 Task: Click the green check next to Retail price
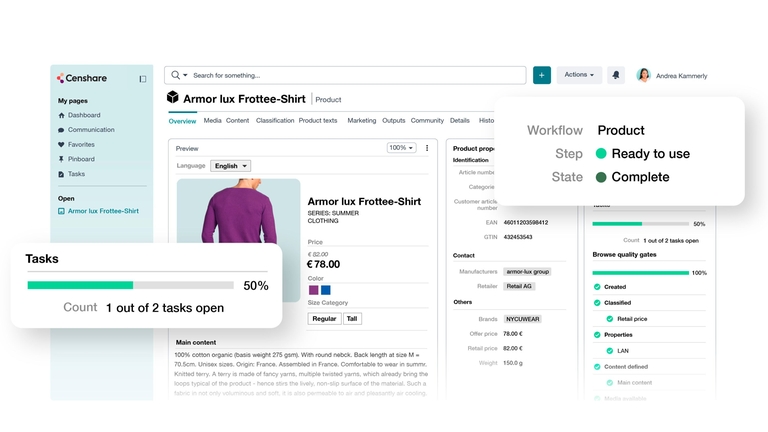point(610,319)
